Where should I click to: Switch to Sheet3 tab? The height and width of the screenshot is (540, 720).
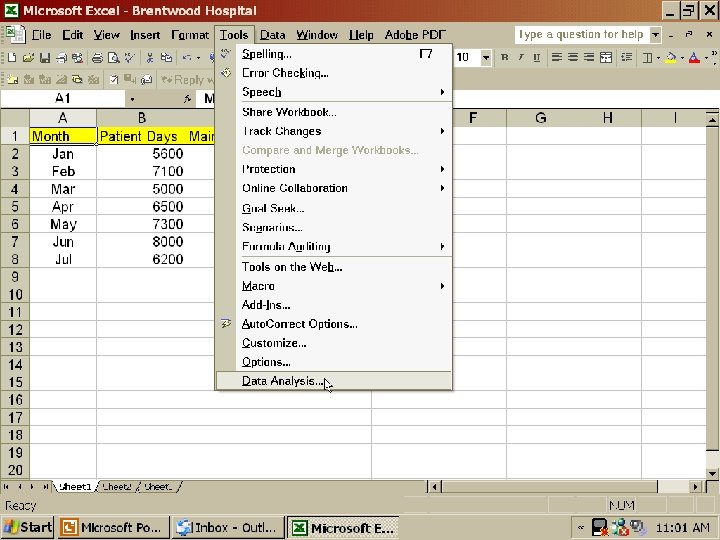tap(158, 486)
